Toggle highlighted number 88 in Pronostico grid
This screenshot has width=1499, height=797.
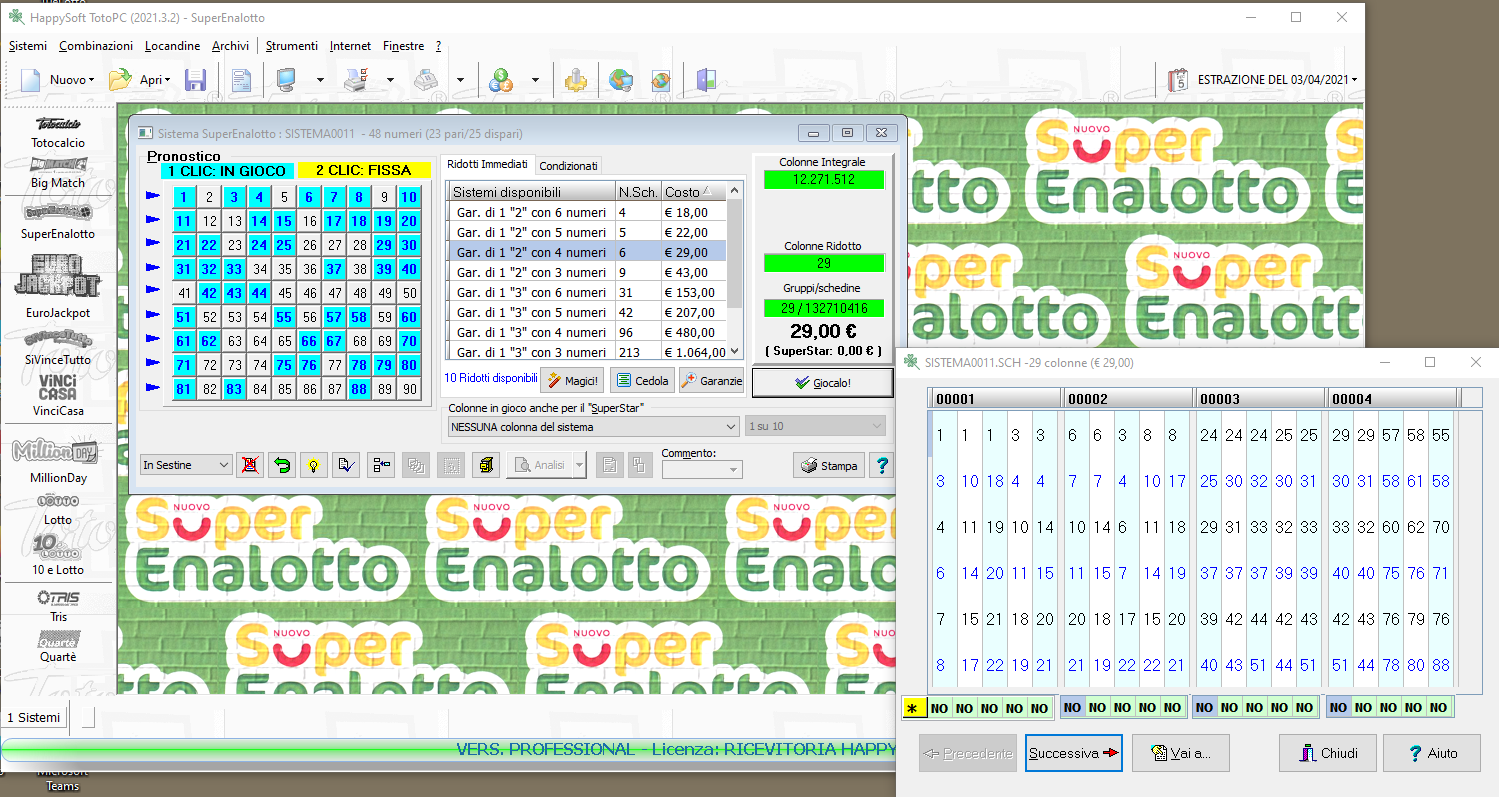[x=360, y=389]
